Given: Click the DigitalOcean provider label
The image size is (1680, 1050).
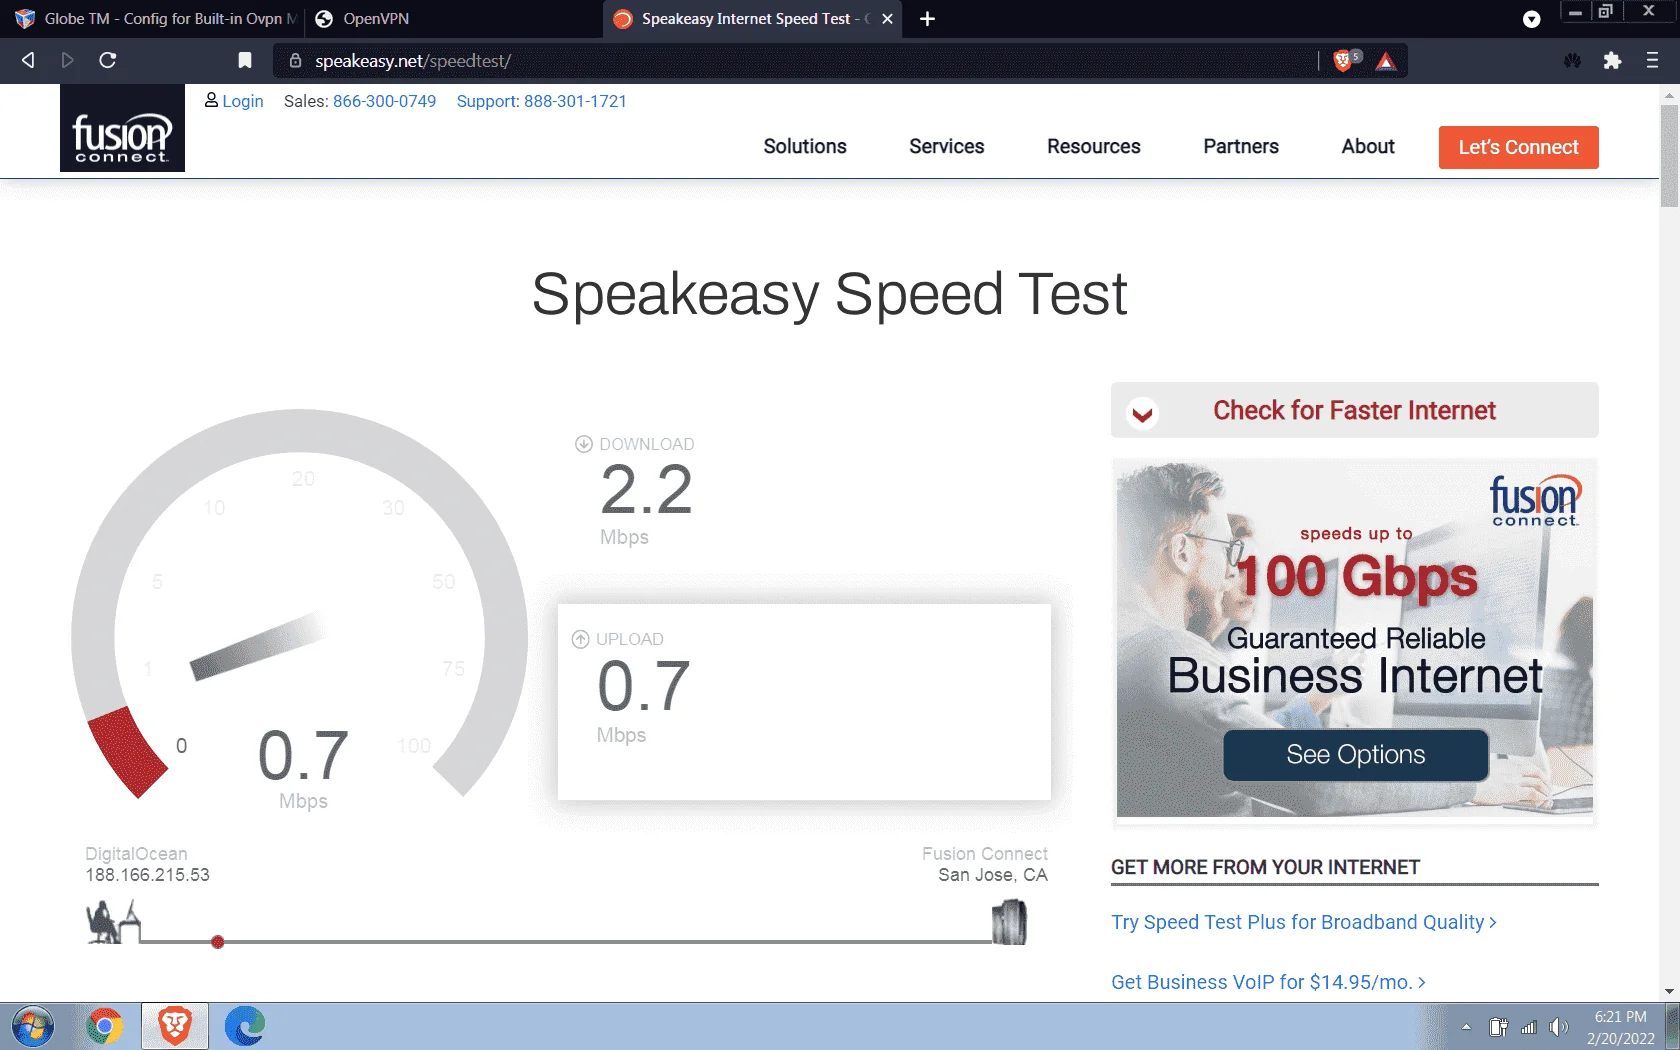Looking at the screenshot, I should [136, 853].
